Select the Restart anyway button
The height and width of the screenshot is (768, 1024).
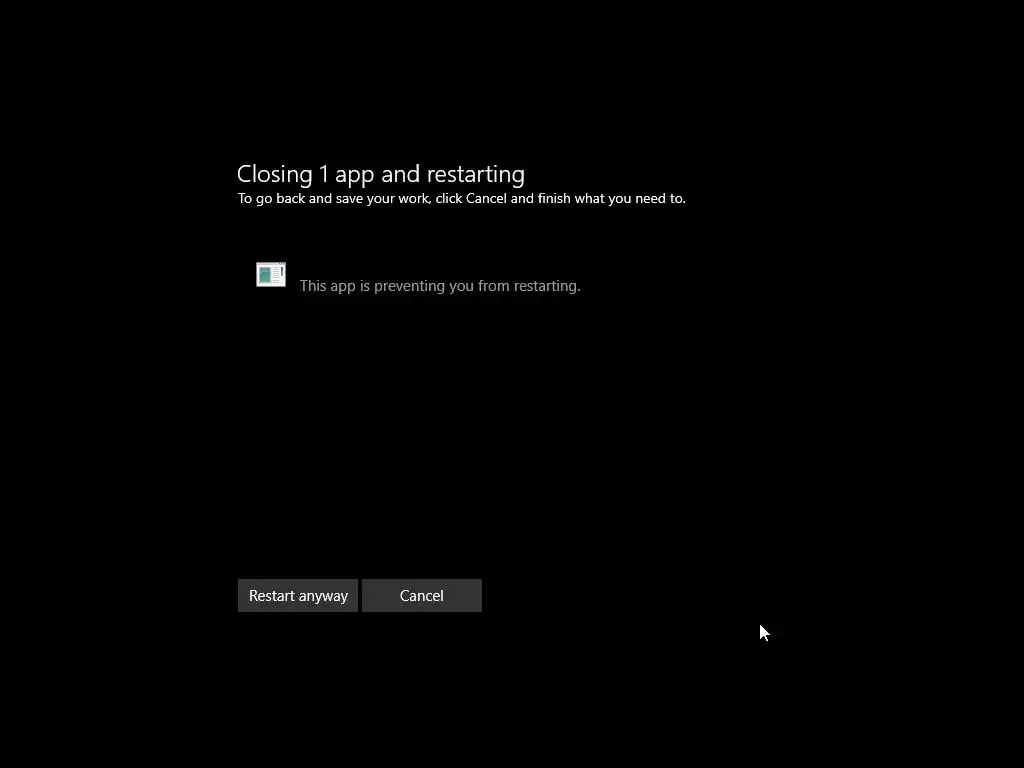click(298, 596)
